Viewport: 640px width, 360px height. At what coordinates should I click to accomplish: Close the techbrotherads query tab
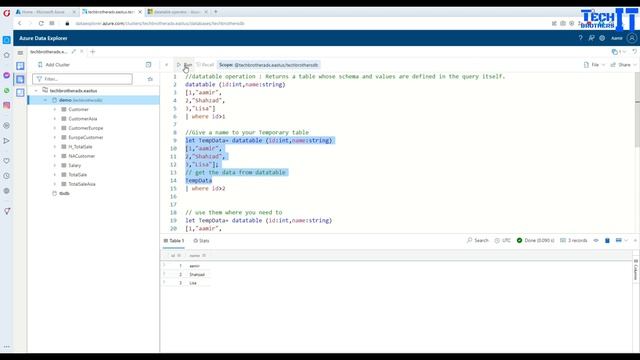pyautogui.click(x=82, y=52)
